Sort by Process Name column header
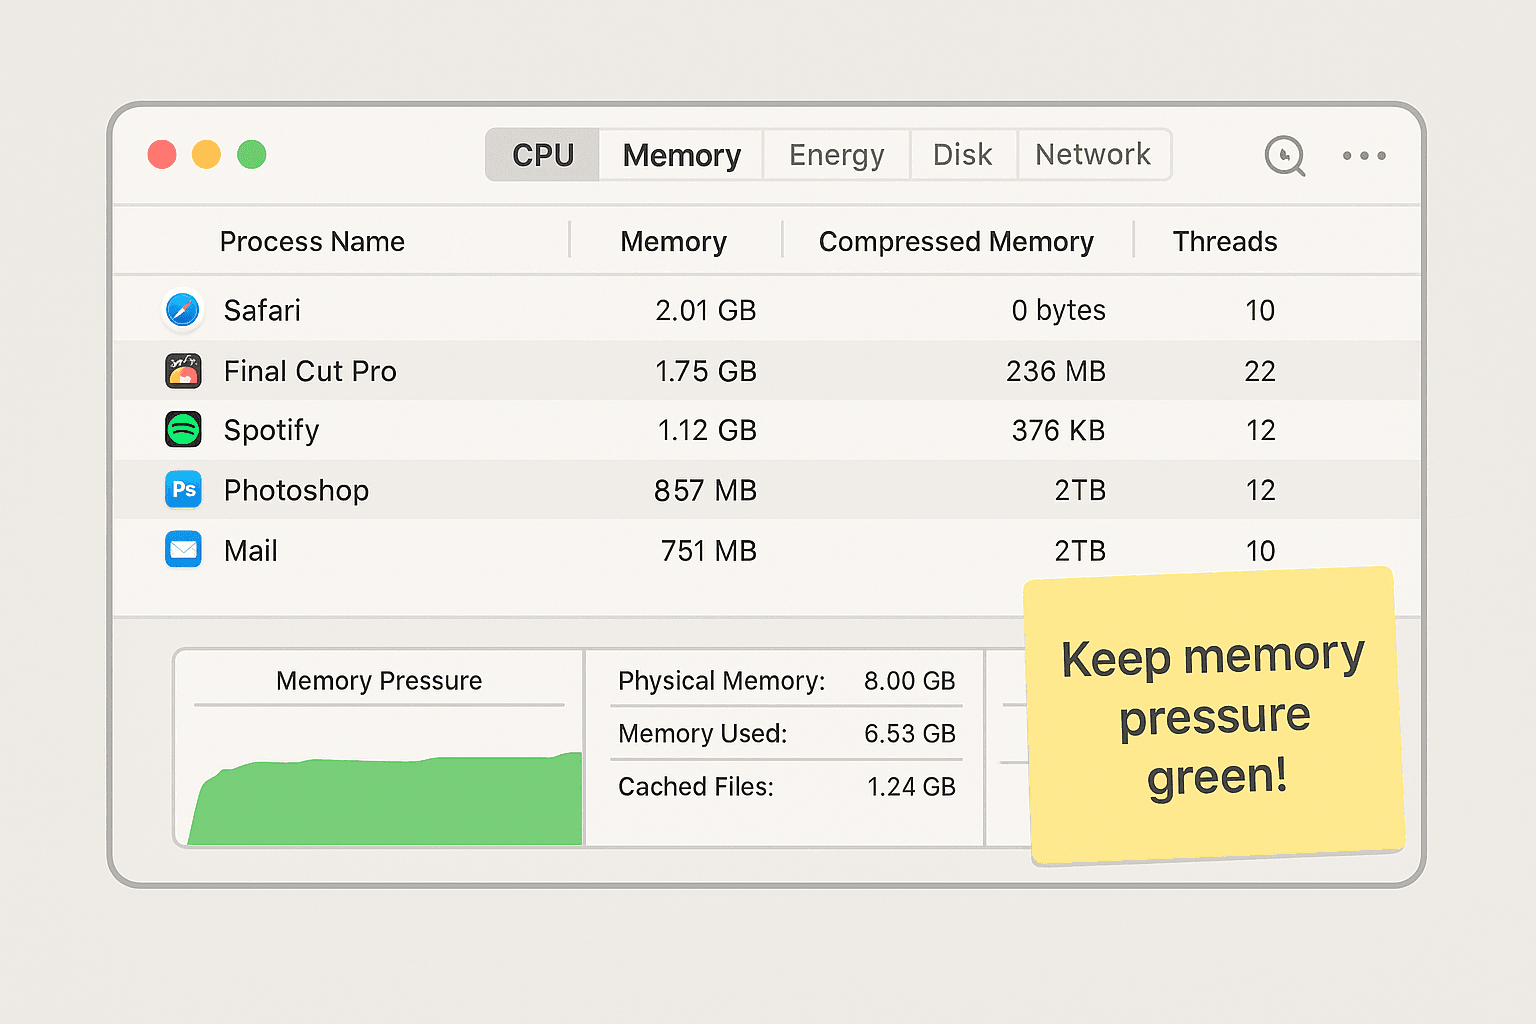The image size is (1536, 1024). pos(312,242)
